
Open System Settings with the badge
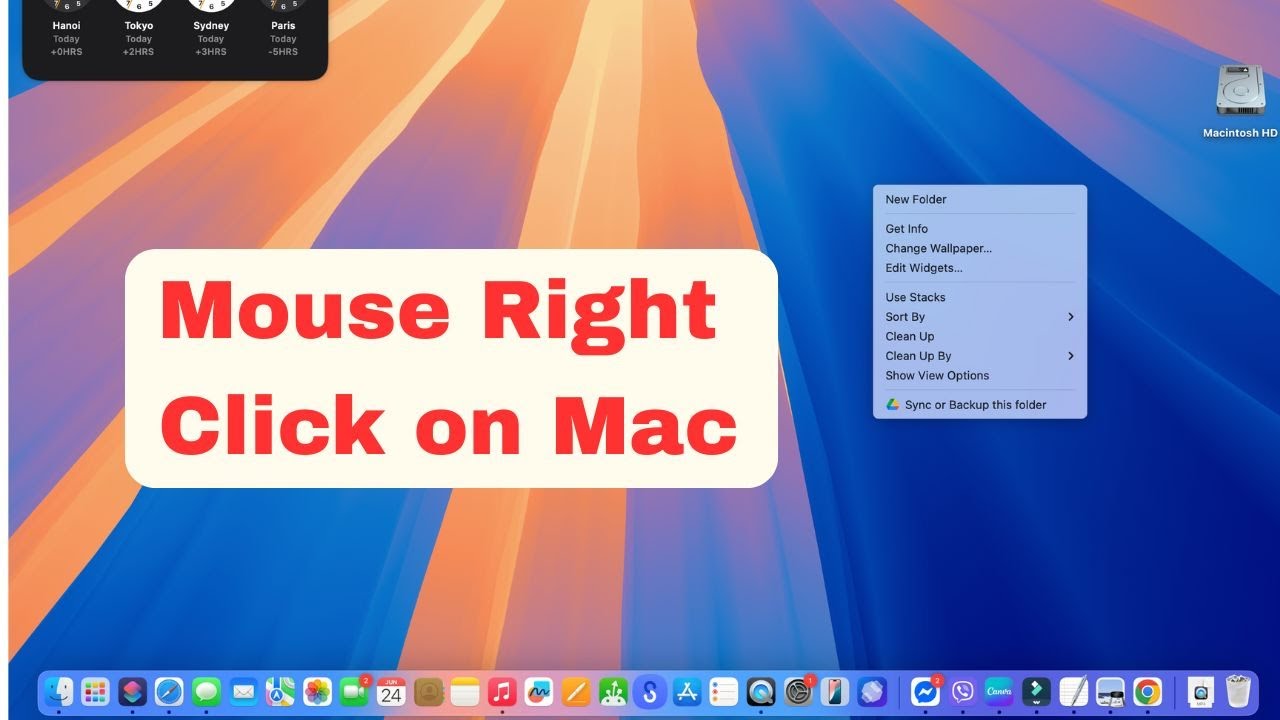(798, 691)
